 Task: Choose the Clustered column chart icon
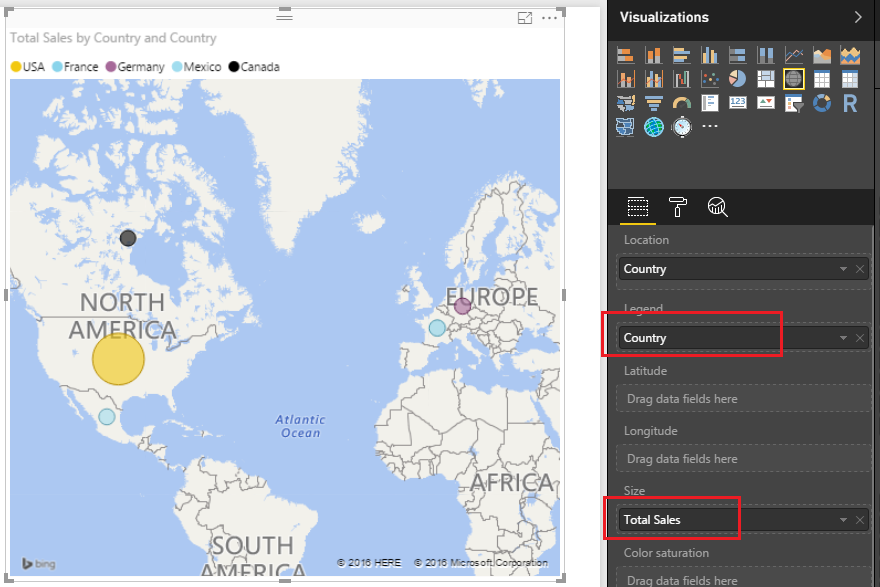[709, 56]
